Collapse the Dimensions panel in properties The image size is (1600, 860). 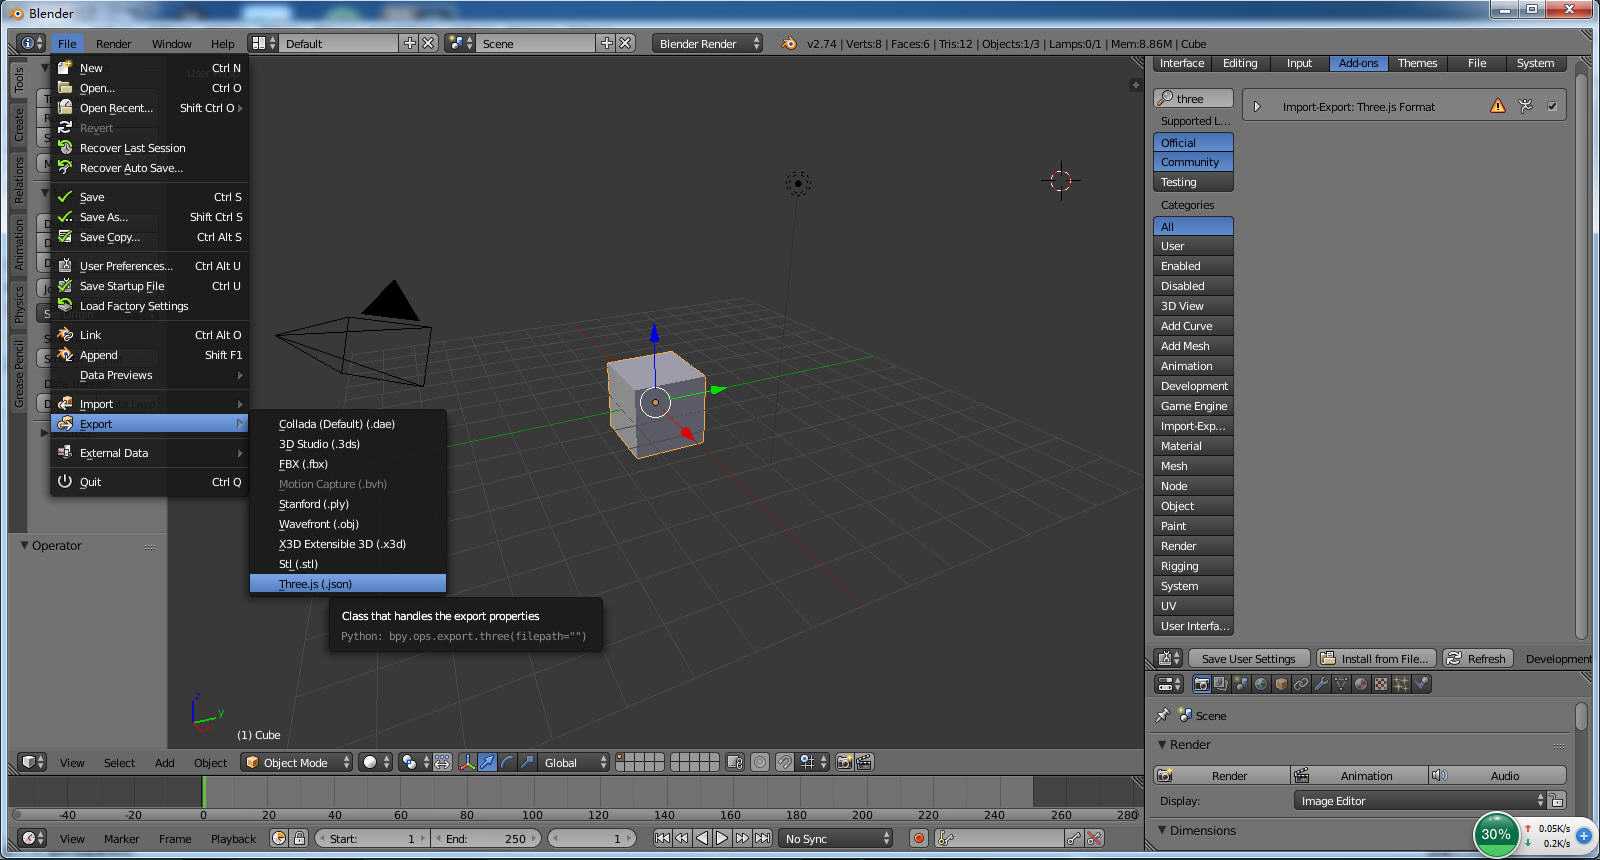[1162, 830]
